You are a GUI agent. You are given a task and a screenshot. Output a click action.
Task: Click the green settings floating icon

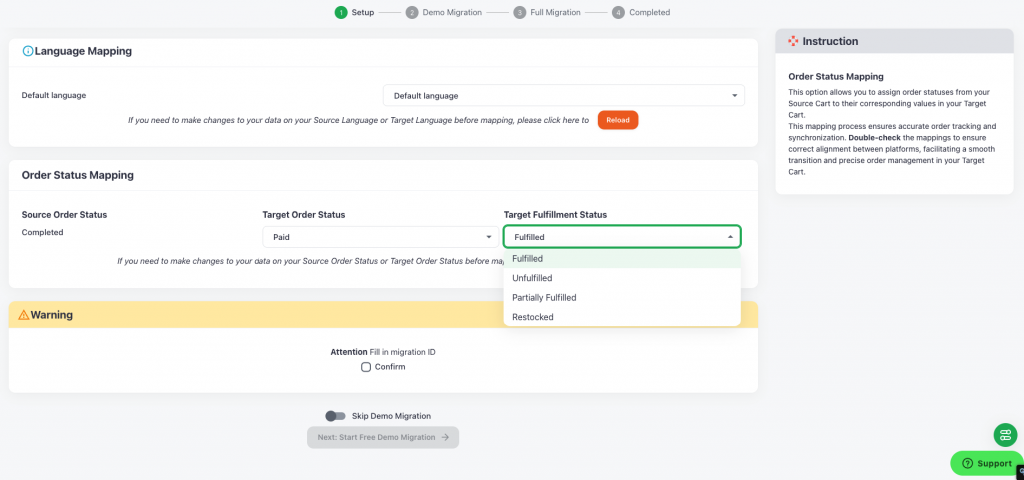[x=1004, y=435]
